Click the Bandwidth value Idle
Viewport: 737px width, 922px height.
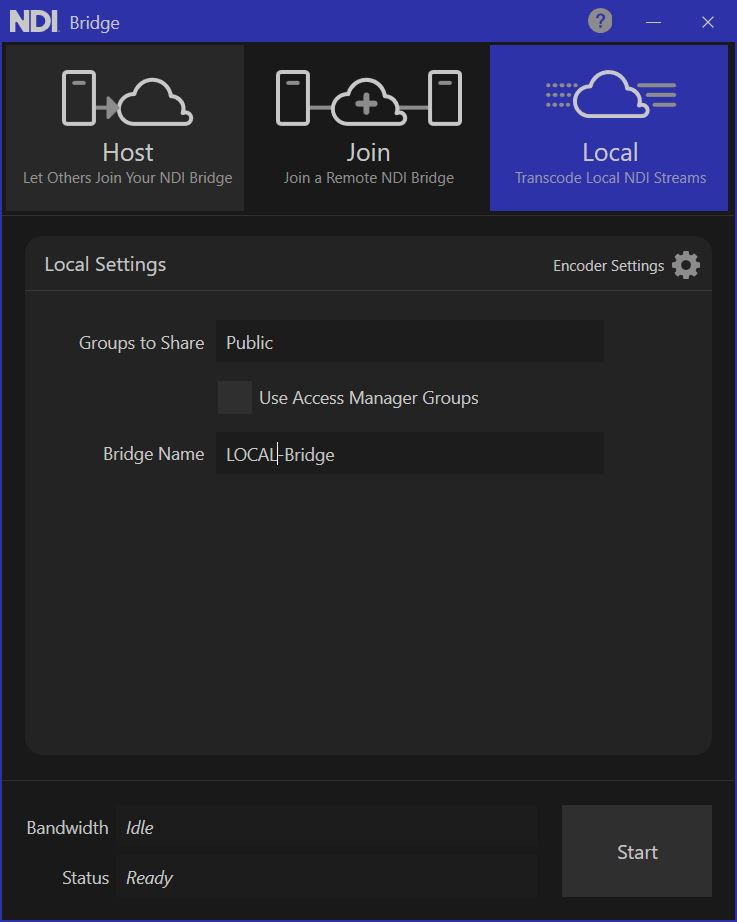139,828
